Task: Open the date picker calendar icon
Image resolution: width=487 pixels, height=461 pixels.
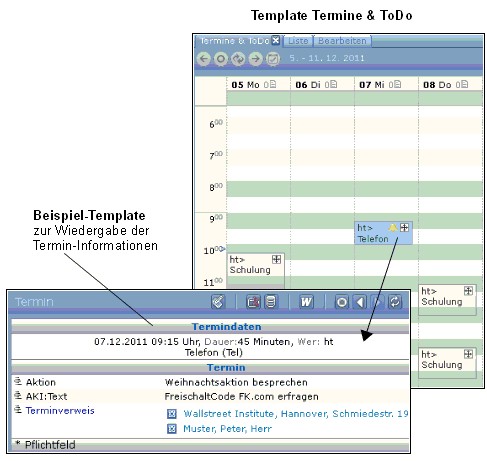Action: (273, 59)
